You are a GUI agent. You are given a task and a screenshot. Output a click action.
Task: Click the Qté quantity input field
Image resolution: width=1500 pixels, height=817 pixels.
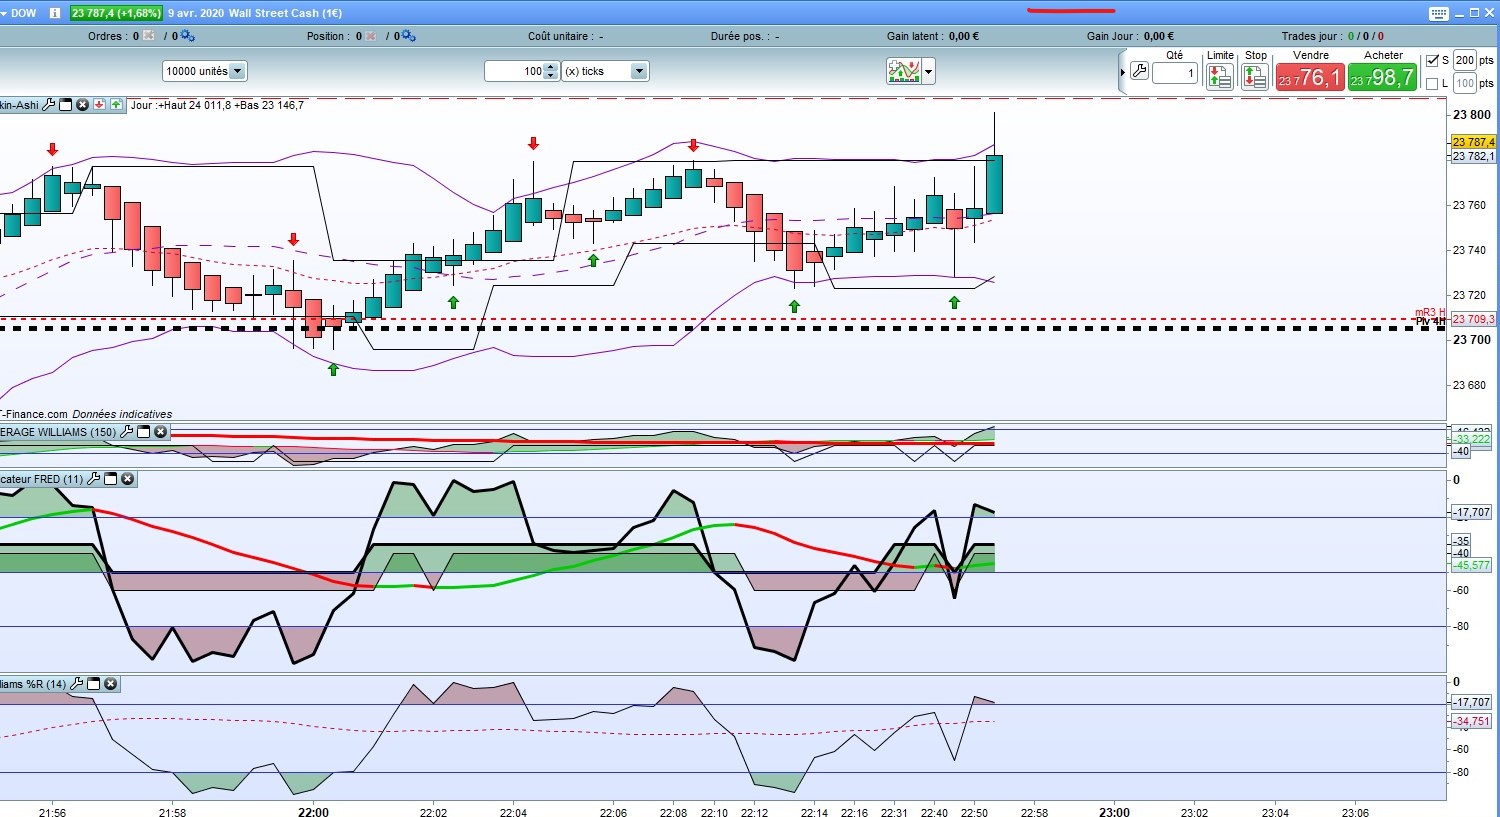pyautogui.click(x=1174, y=73)
